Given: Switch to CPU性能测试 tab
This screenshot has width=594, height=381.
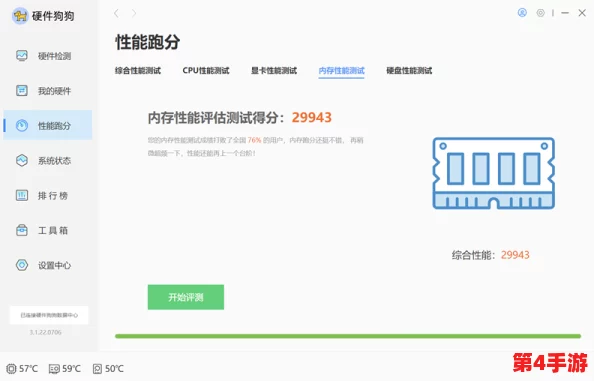Looking at the screenshot, I should (206, 70).
